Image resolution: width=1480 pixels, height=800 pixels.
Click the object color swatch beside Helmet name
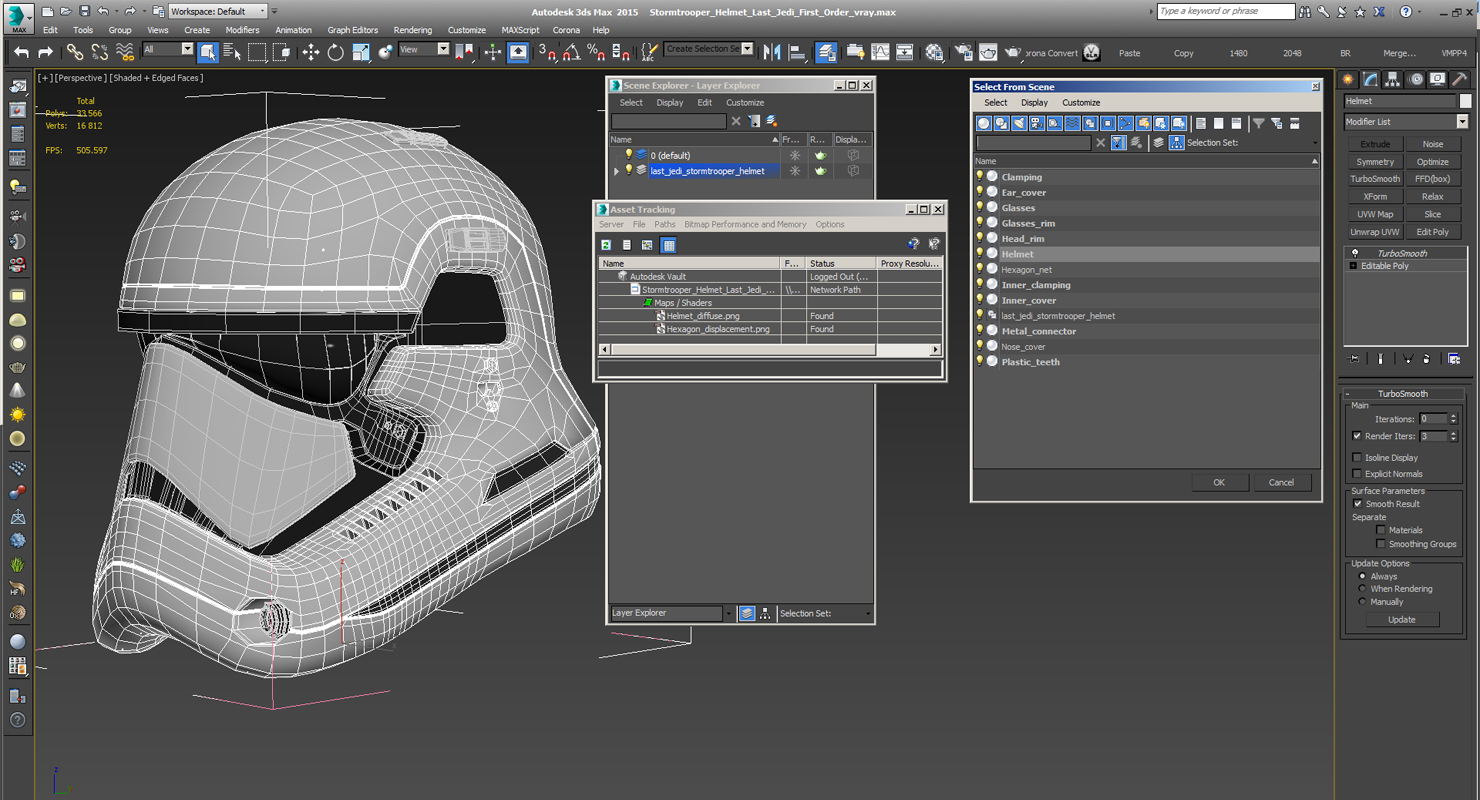(x=1465, y=101)
